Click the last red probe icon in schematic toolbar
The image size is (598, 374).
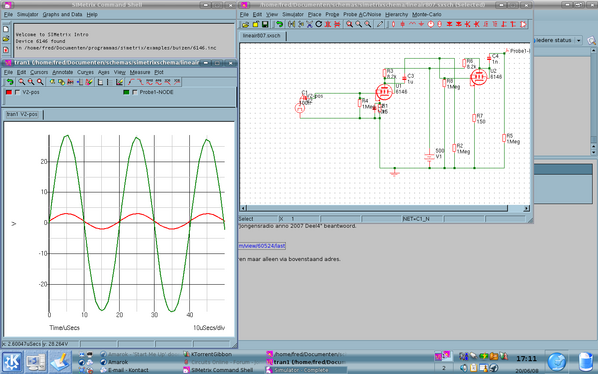tap(523, 24)
